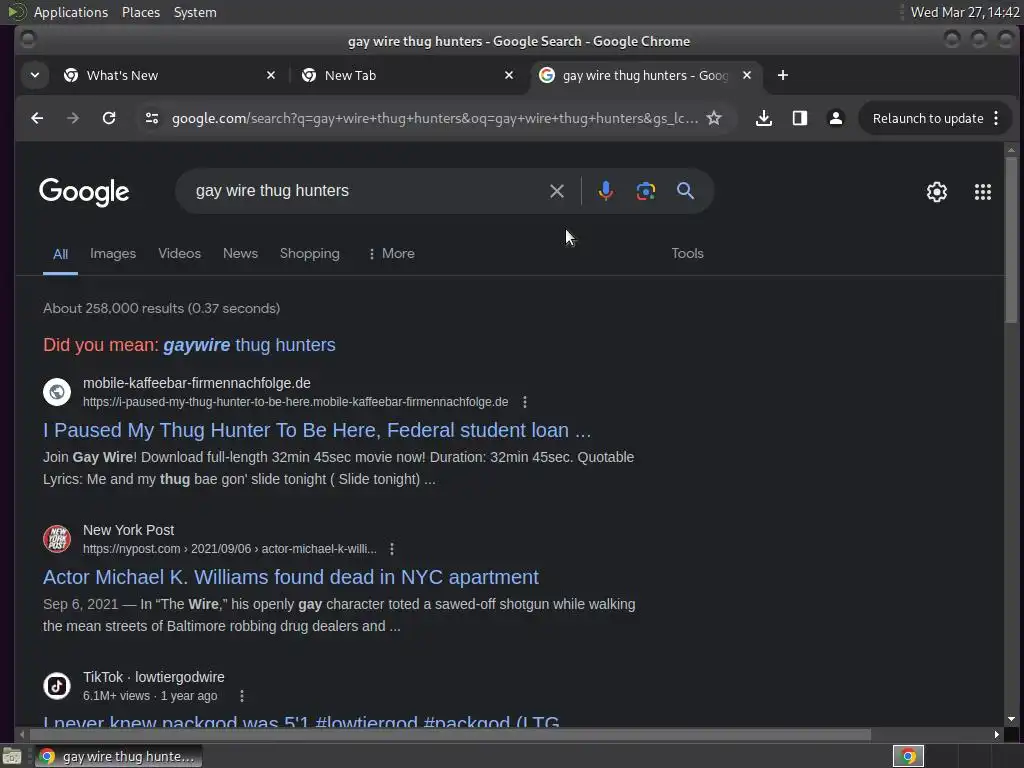1024x768 pixels.
Task: Open site information icon in address bar
Action: point(152,118)
